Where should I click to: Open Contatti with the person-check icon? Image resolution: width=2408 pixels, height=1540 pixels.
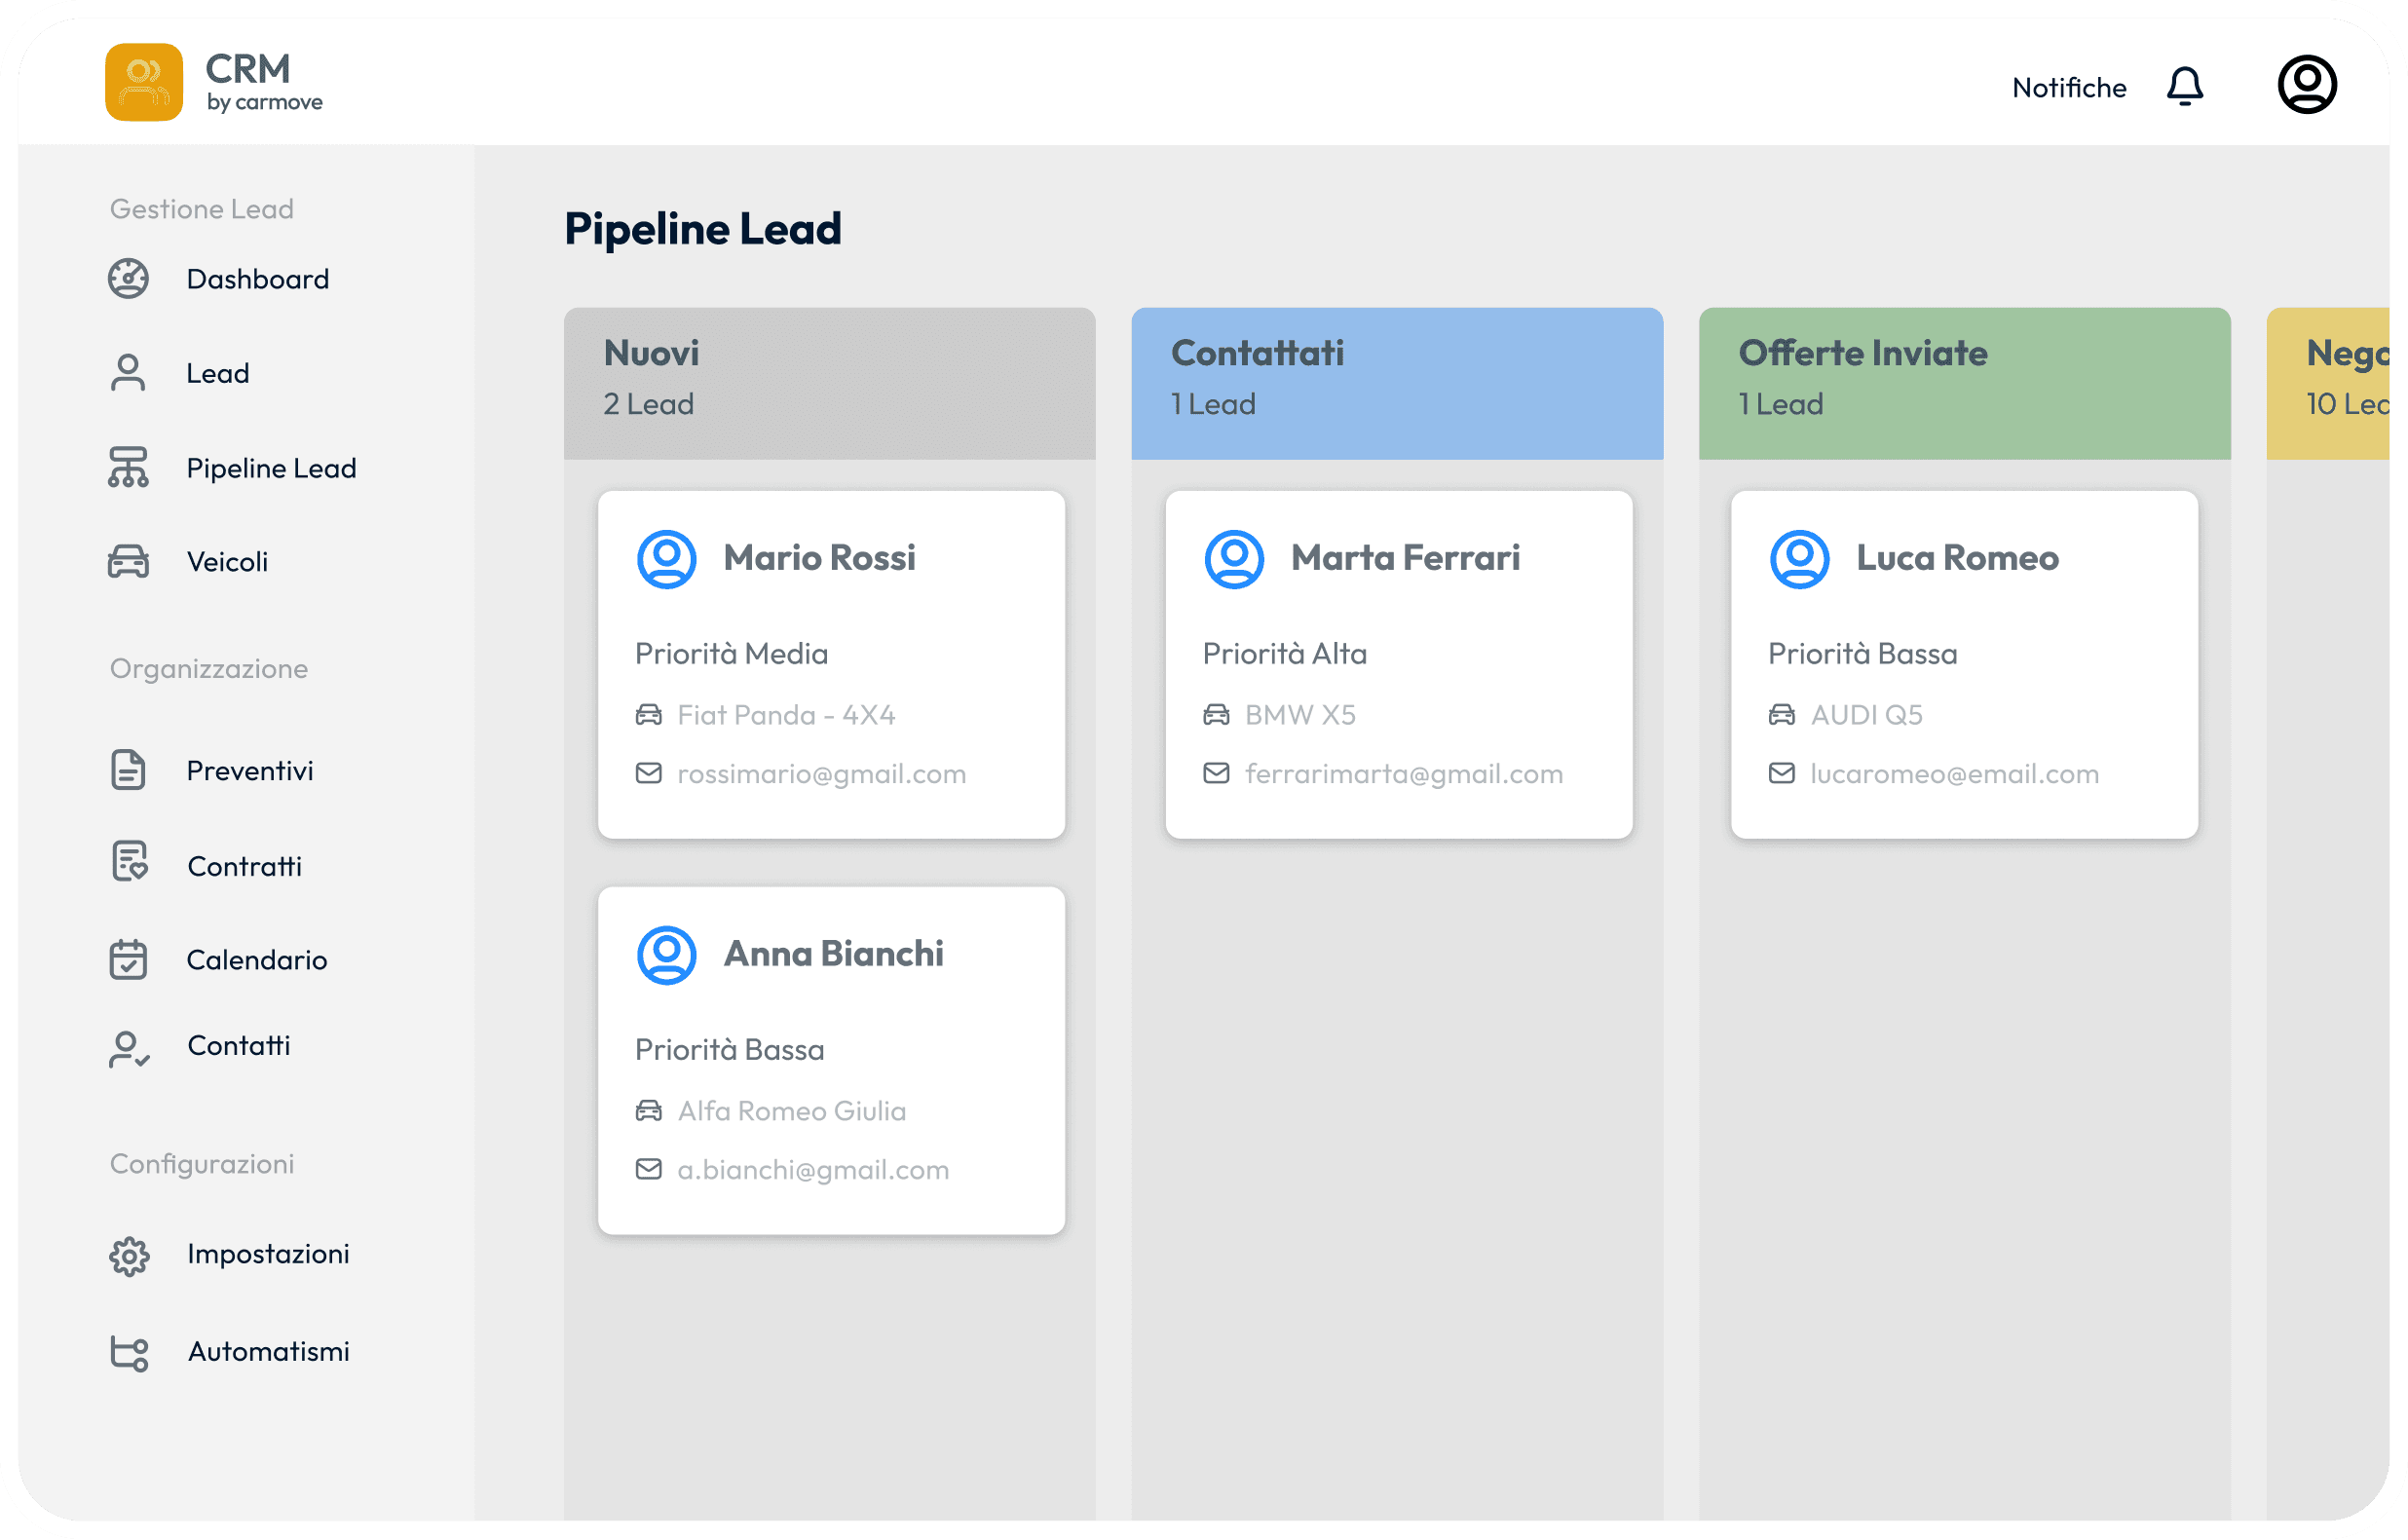click(x=128, y=1047)
